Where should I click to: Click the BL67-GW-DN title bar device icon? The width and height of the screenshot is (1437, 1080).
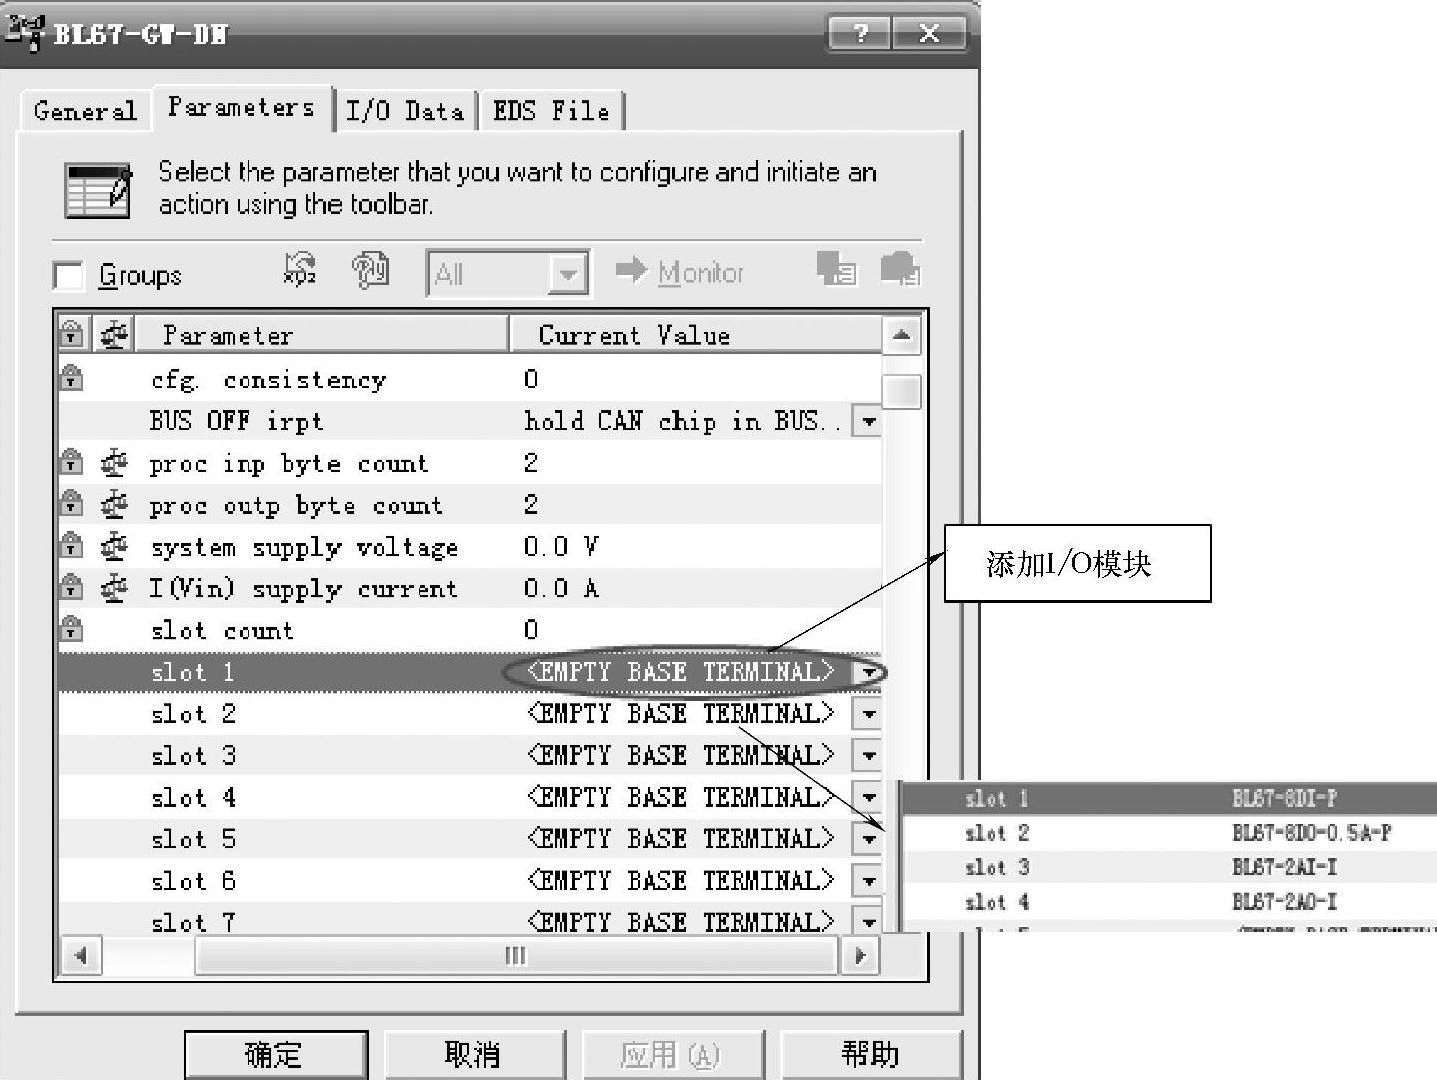point(24,32)
